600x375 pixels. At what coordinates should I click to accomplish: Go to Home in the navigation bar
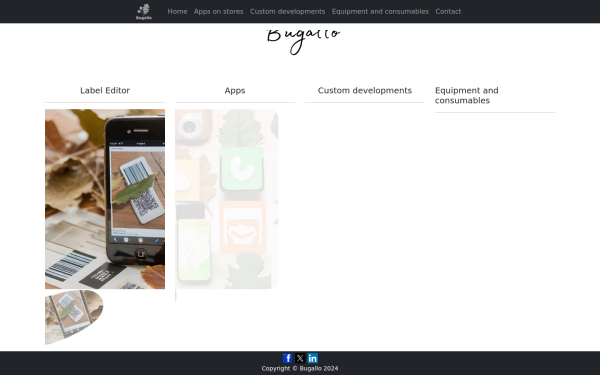point(177,11)
